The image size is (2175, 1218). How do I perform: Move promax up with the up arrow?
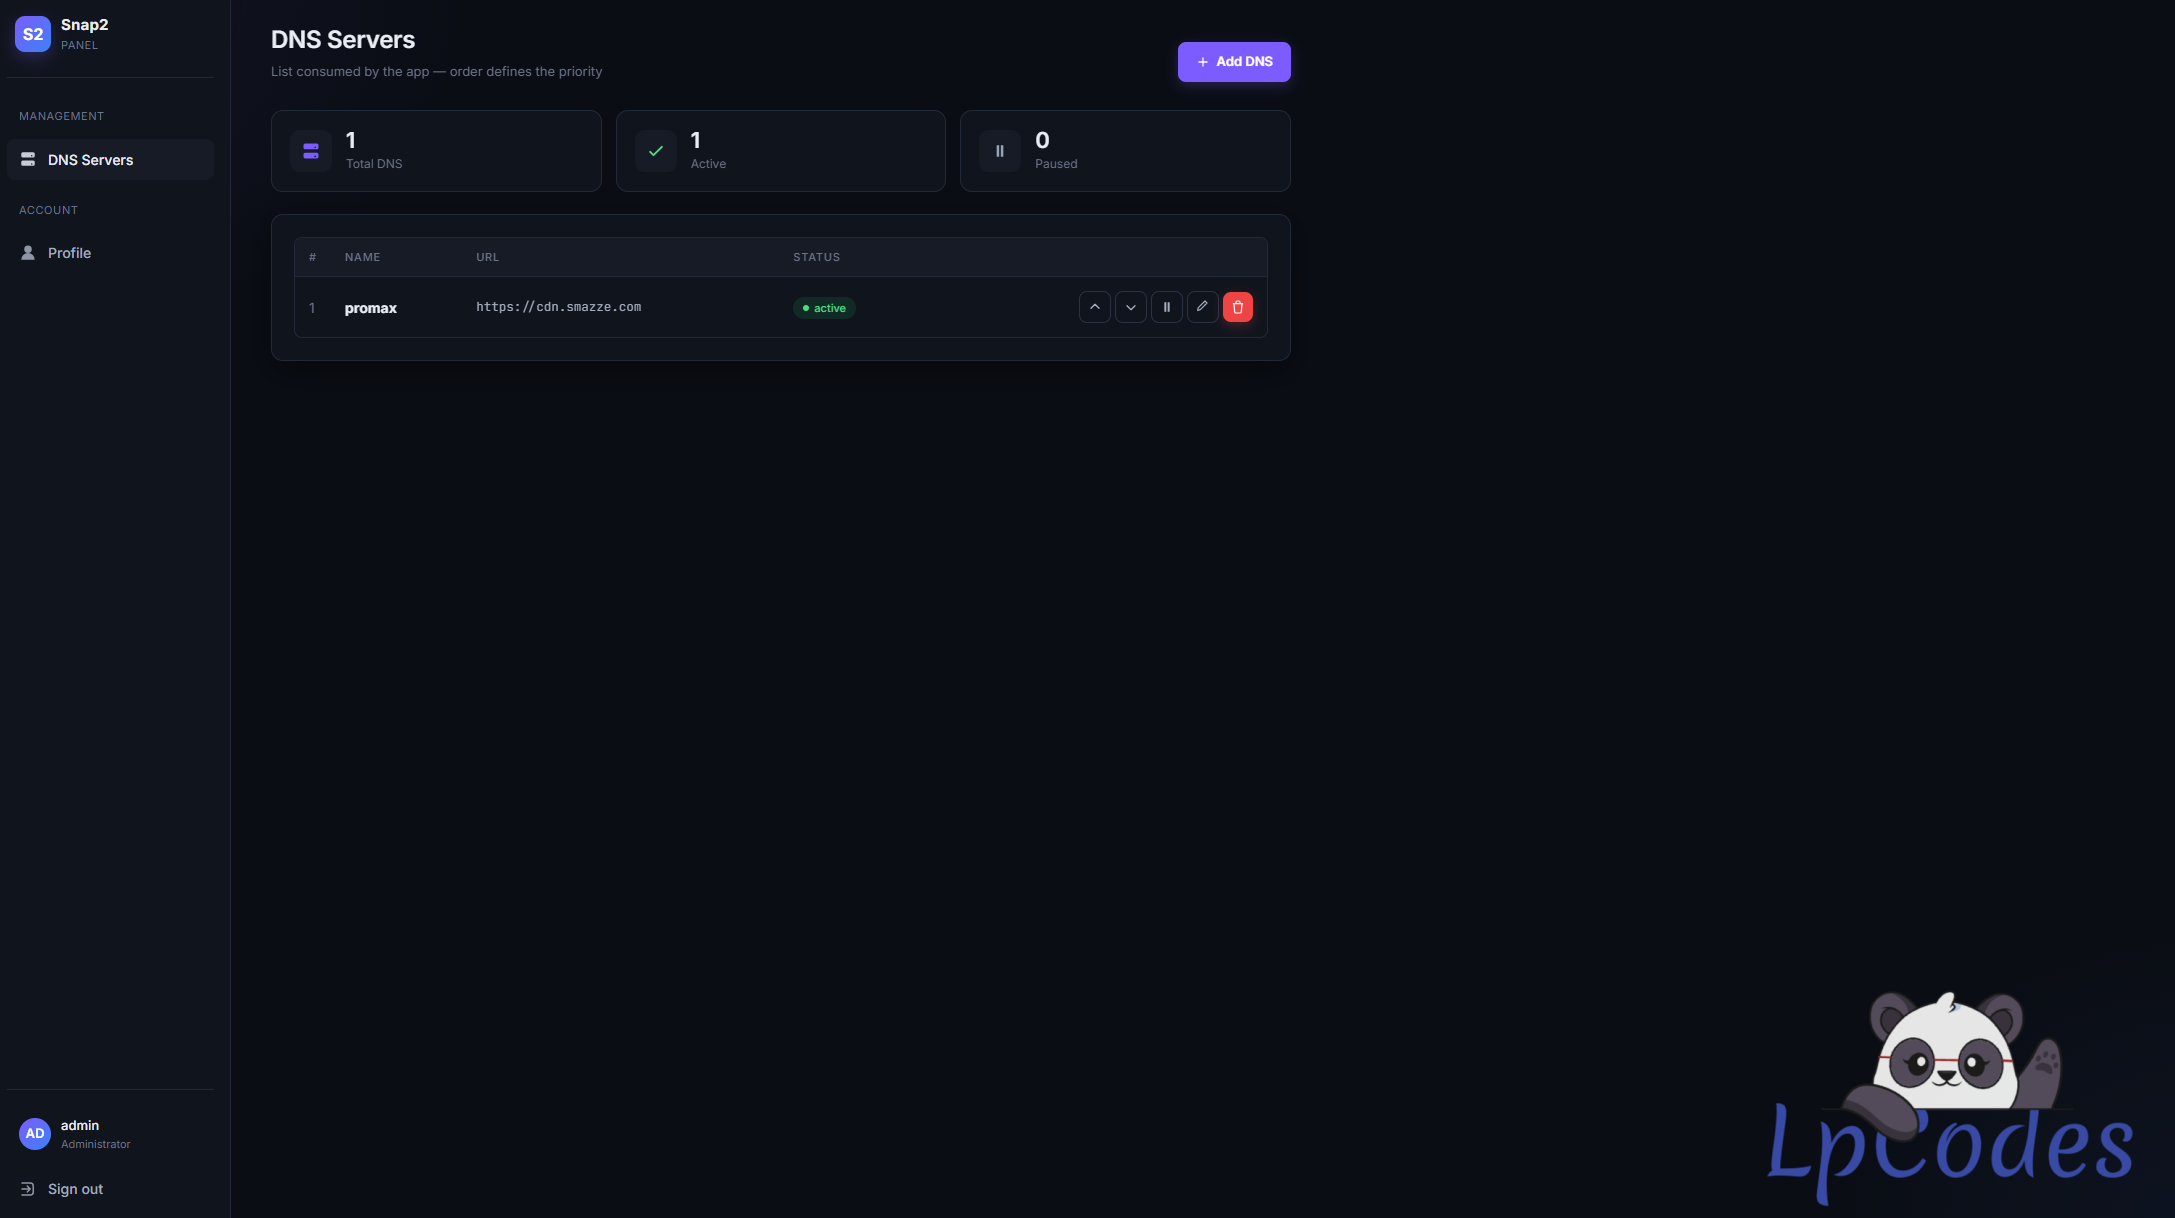(x=1095, y=307)
